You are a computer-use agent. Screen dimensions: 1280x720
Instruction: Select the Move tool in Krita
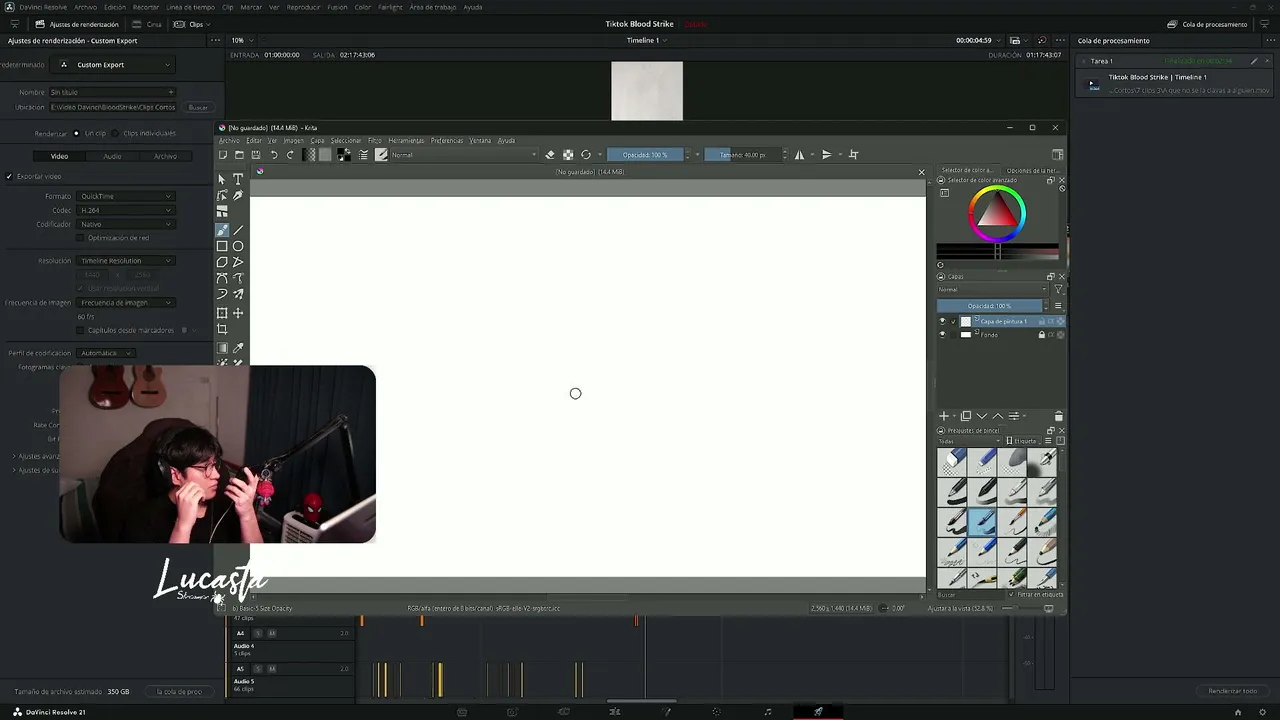[238, 313]
